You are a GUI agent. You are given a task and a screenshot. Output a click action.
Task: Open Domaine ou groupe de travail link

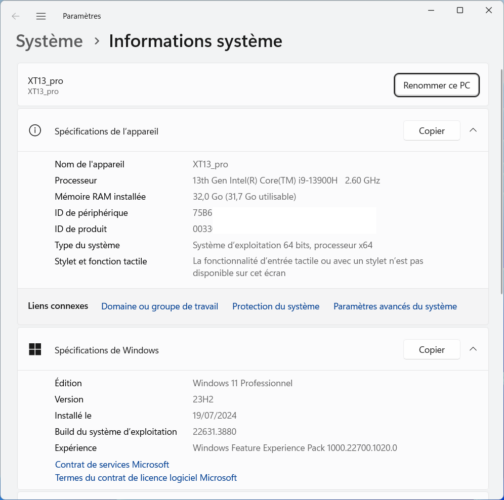pos(160,306)
